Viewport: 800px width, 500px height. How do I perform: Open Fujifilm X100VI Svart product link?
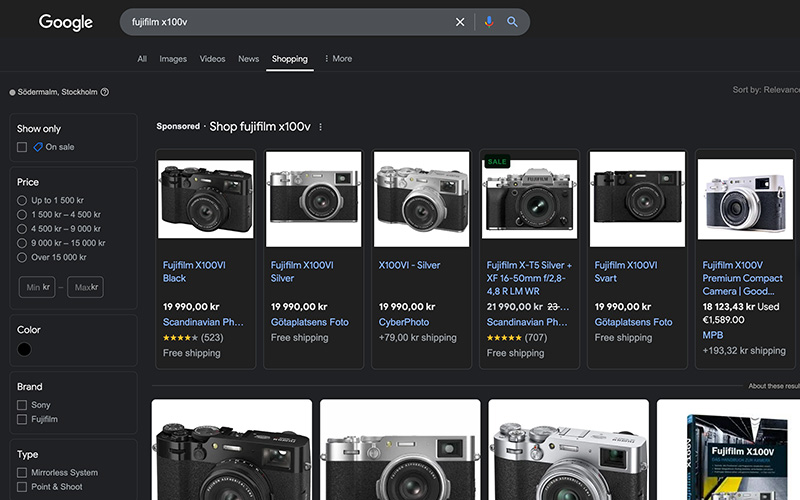coord(626,271)
